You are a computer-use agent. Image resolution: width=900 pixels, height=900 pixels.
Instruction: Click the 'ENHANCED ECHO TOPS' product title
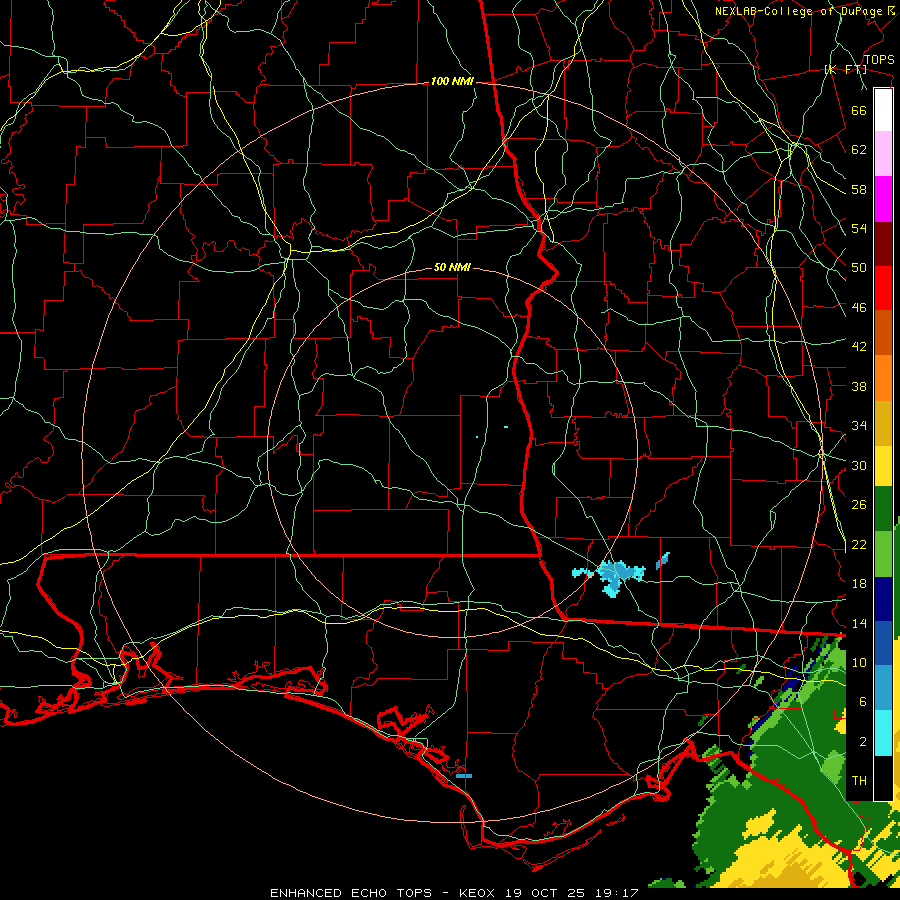click(350, 893)
